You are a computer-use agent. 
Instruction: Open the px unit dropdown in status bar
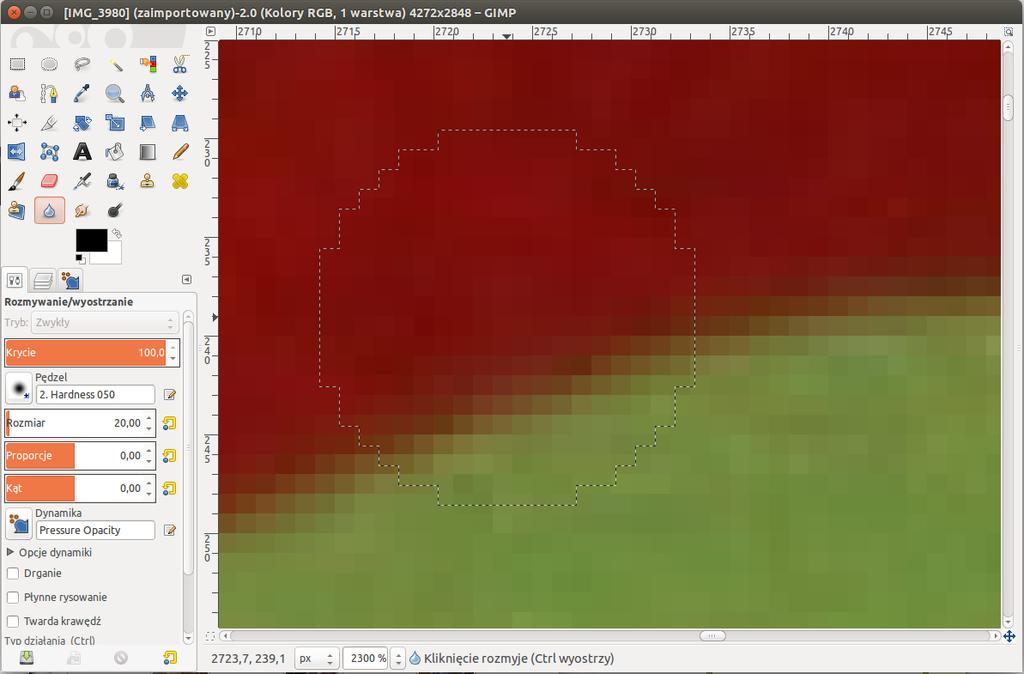317,658
